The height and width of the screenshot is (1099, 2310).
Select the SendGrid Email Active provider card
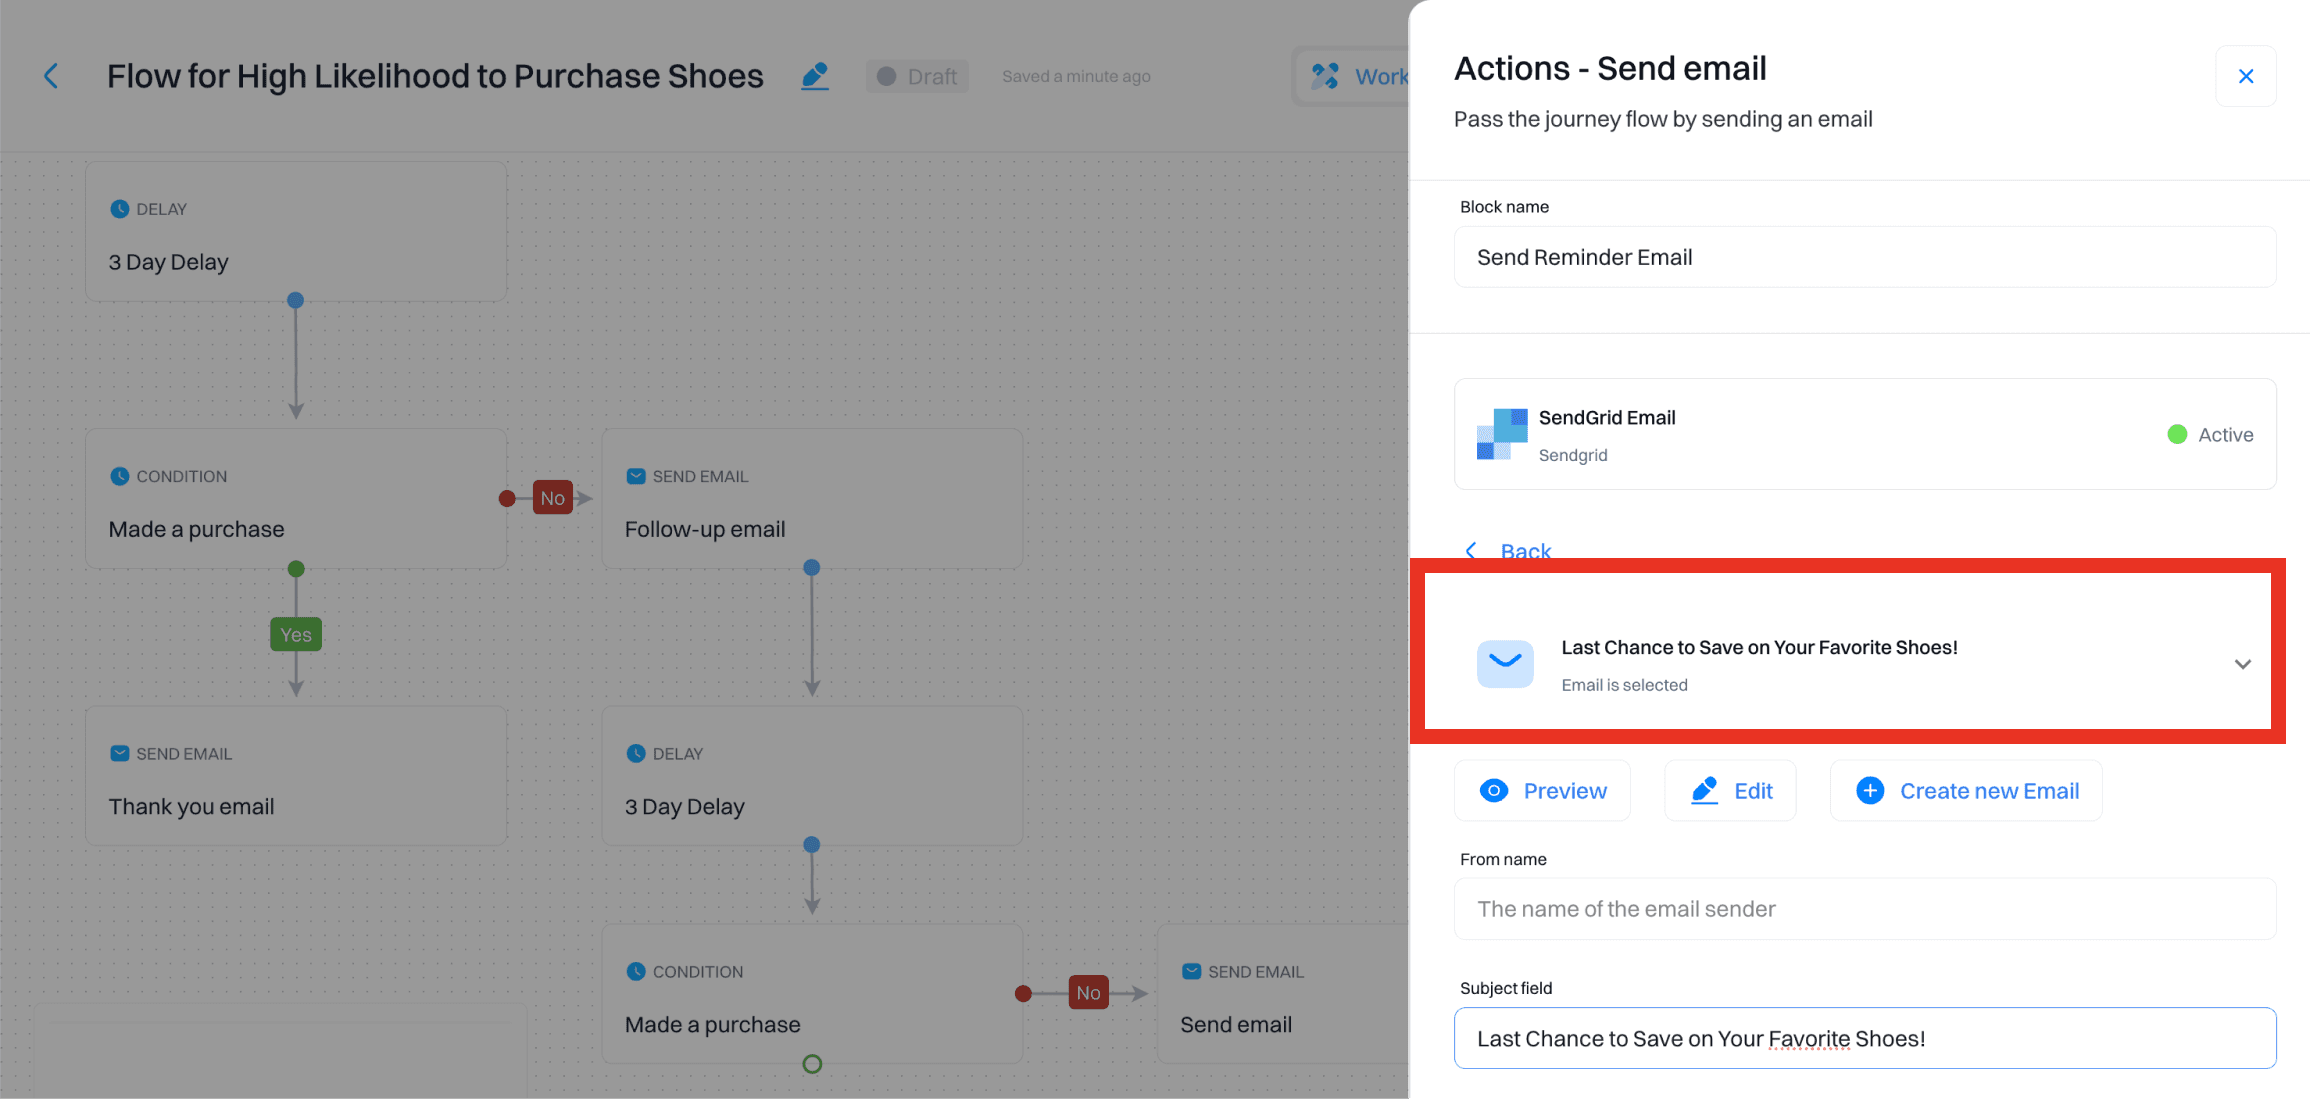(x=1864, y=434)
